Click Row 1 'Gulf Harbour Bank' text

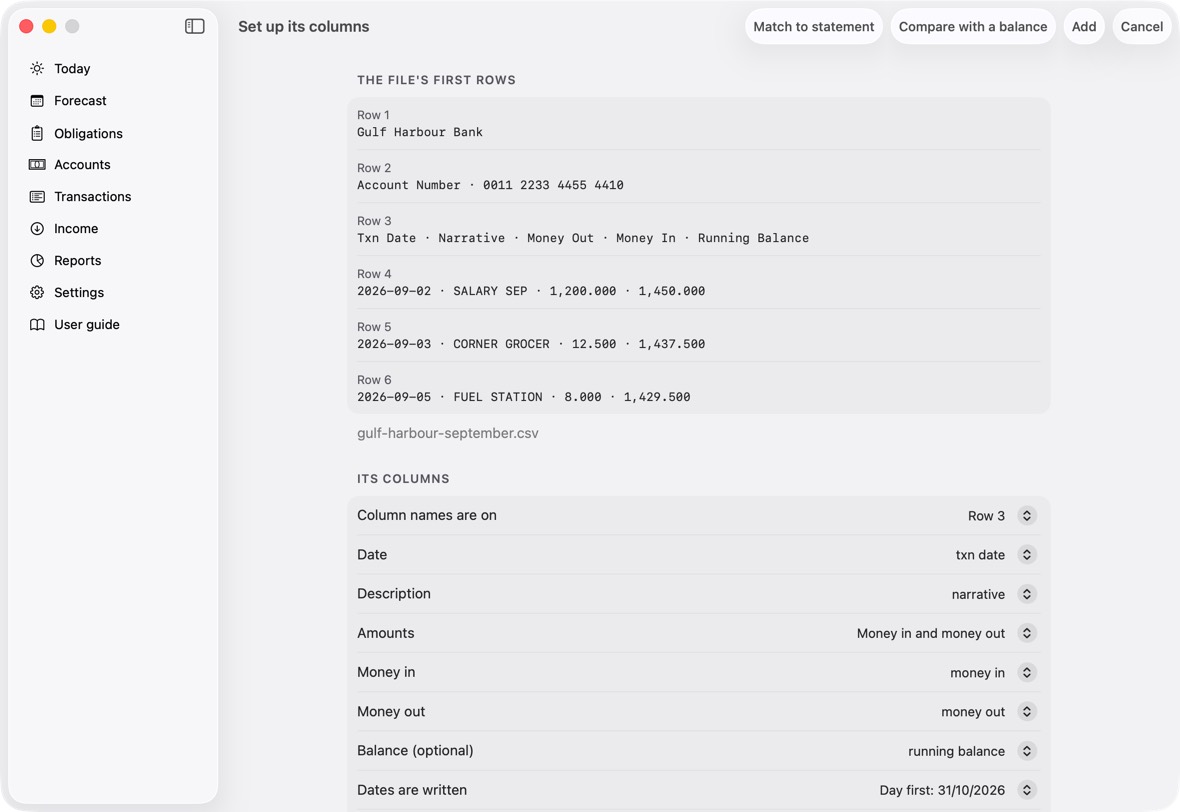point(420,132)
